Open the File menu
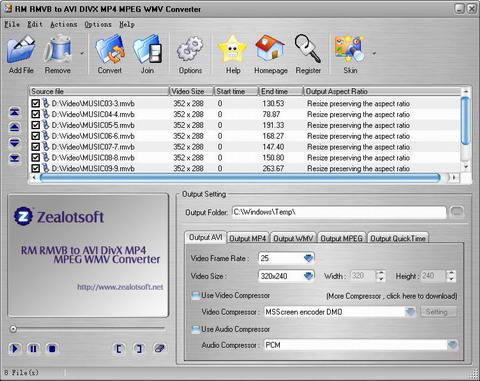The width and height of the screenshot is (480, 381). (12, 24)
